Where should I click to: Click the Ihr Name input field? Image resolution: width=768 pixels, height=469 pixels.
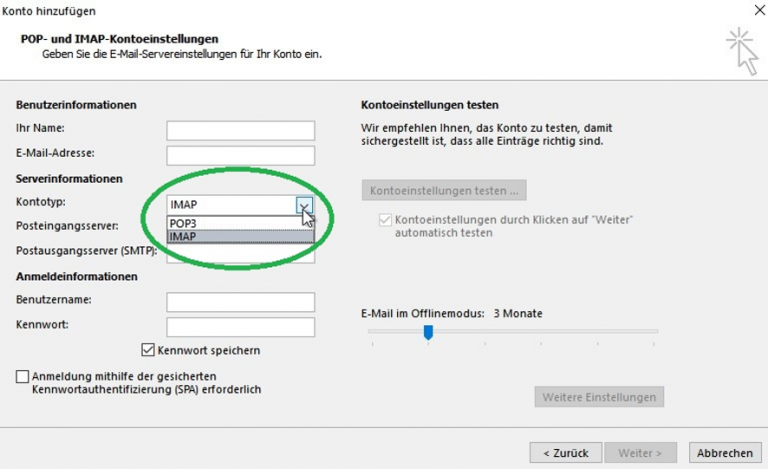coord(240,131)
